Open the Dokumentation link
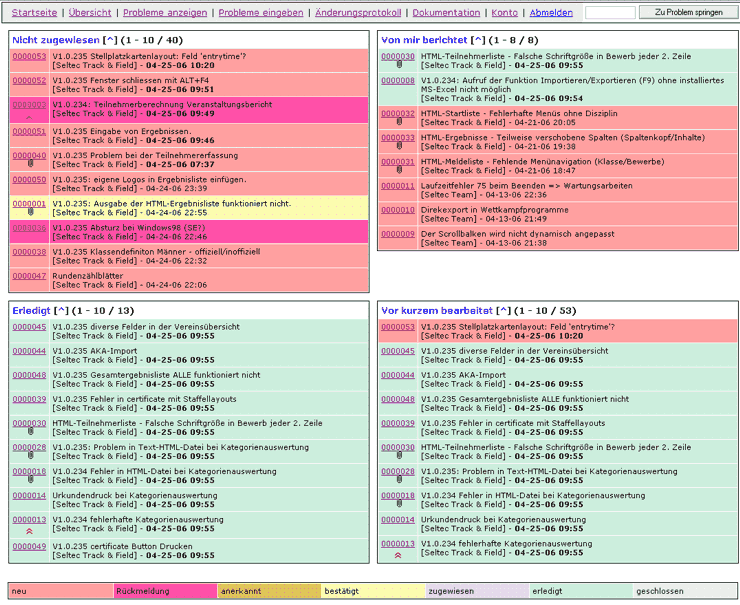The width and height of the screenshot is (740, 605). (446, 13)
